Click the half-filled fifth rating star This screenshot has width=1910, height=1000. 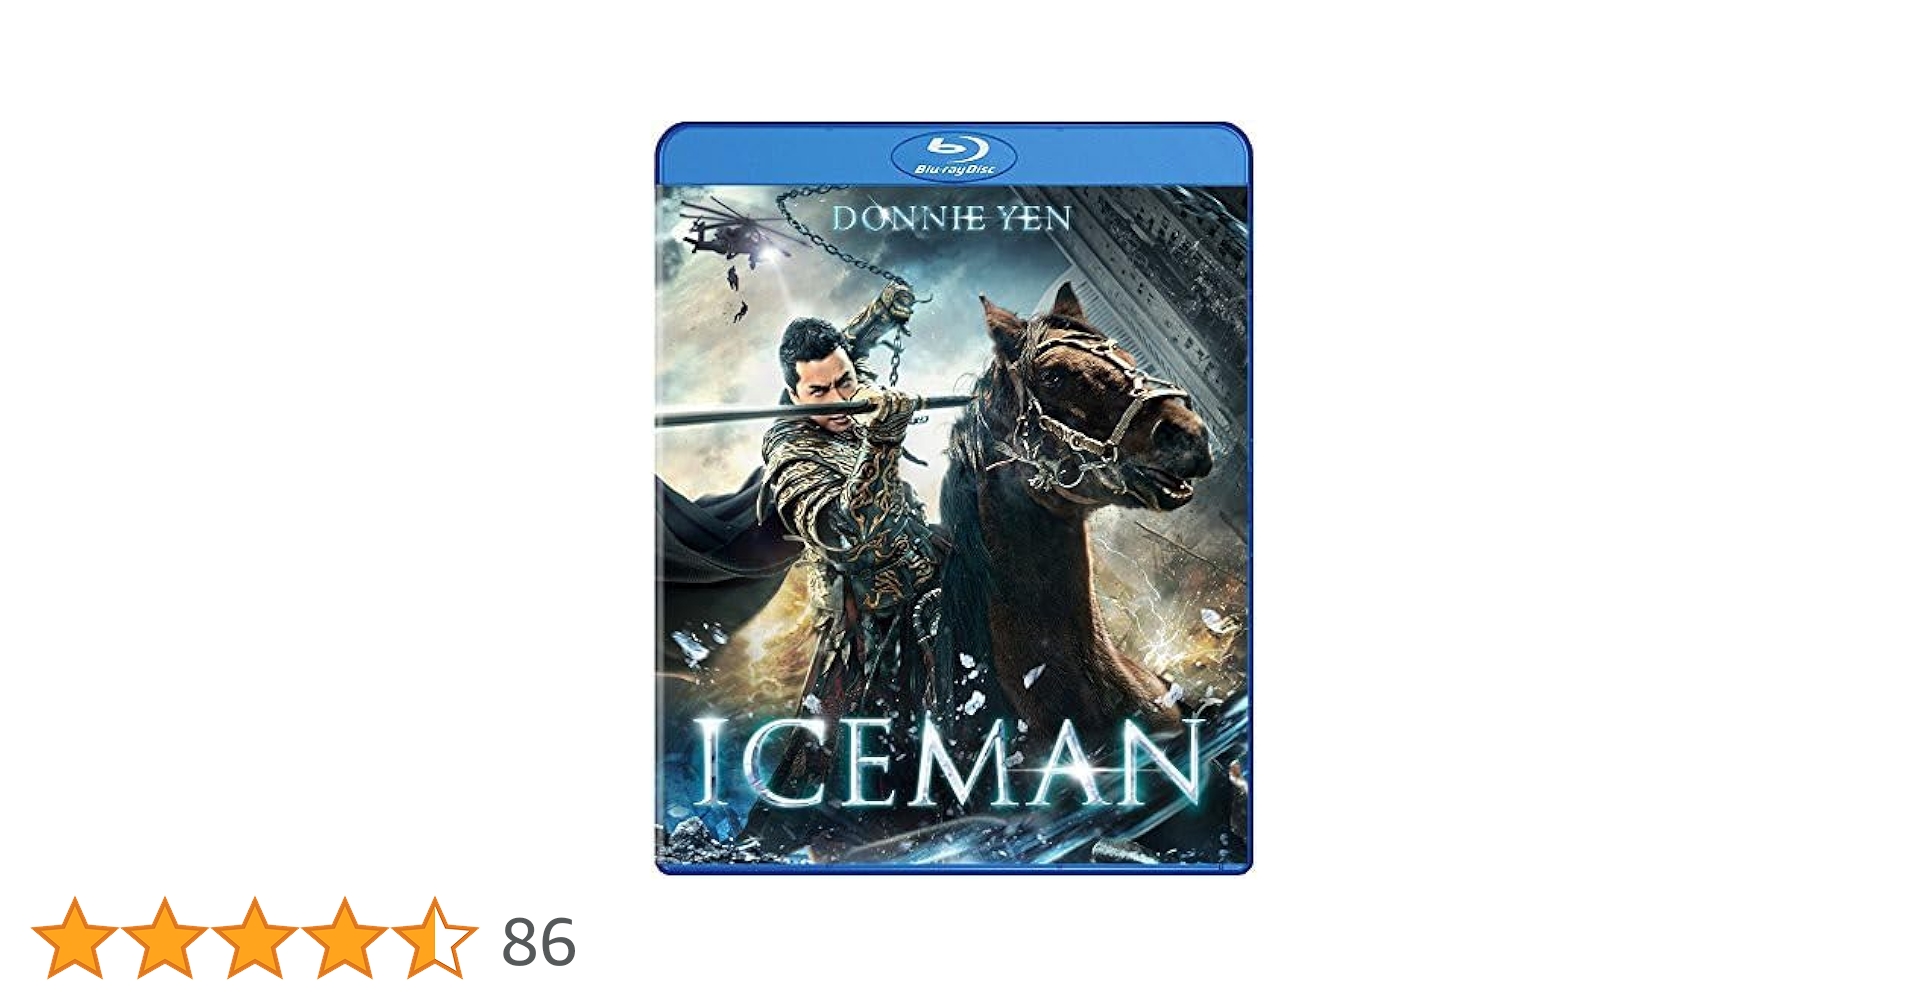coord(435,938)
